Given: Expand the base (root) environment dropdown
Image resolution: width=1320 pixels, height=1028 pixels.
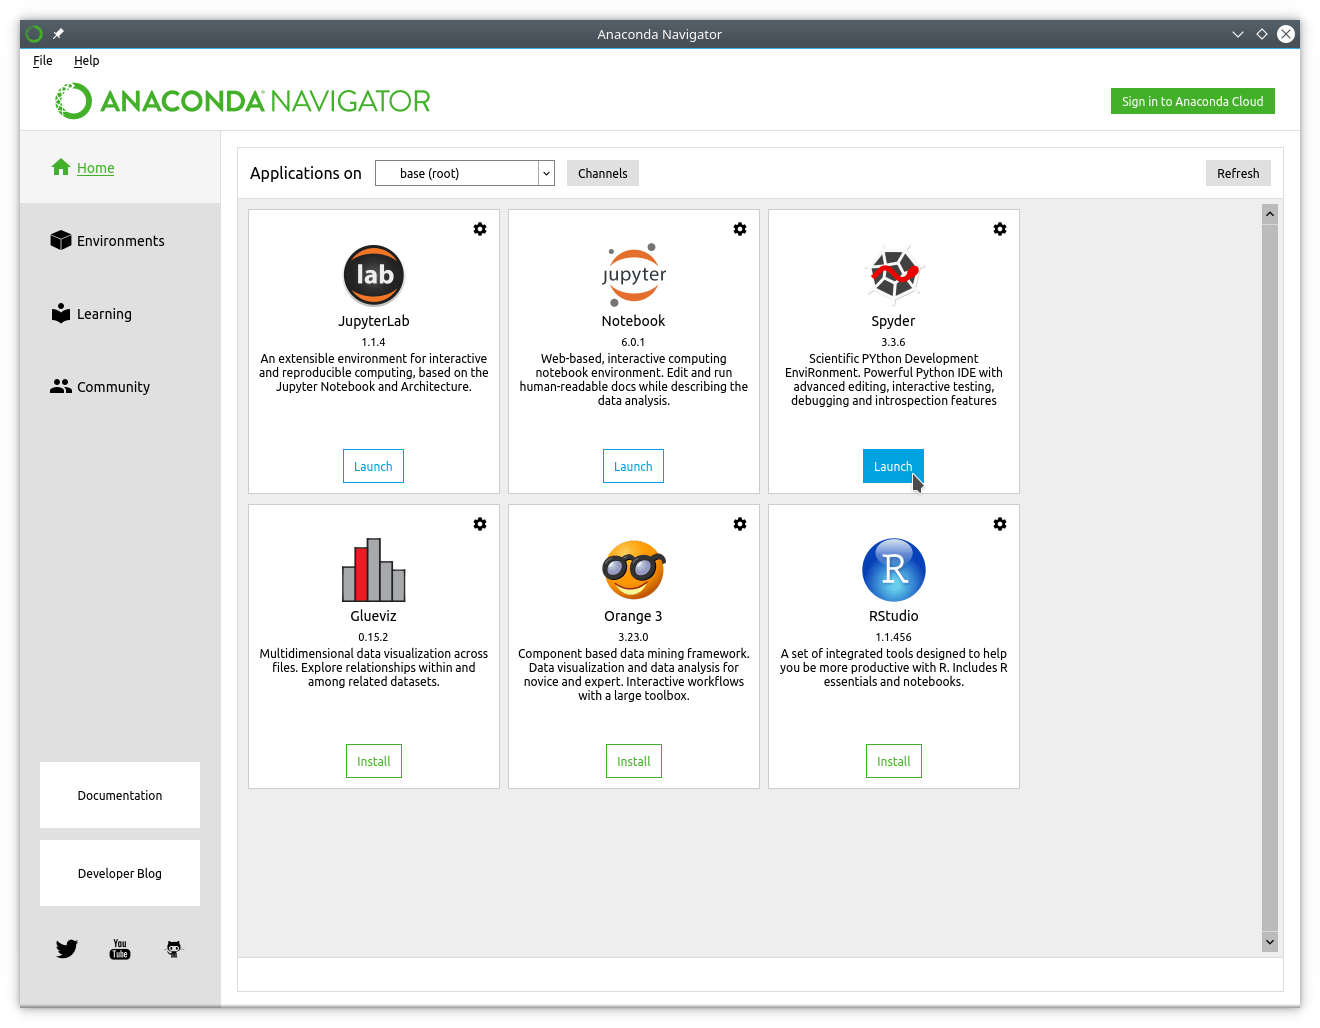Looking at the screenshot, I should pos(464,173).
